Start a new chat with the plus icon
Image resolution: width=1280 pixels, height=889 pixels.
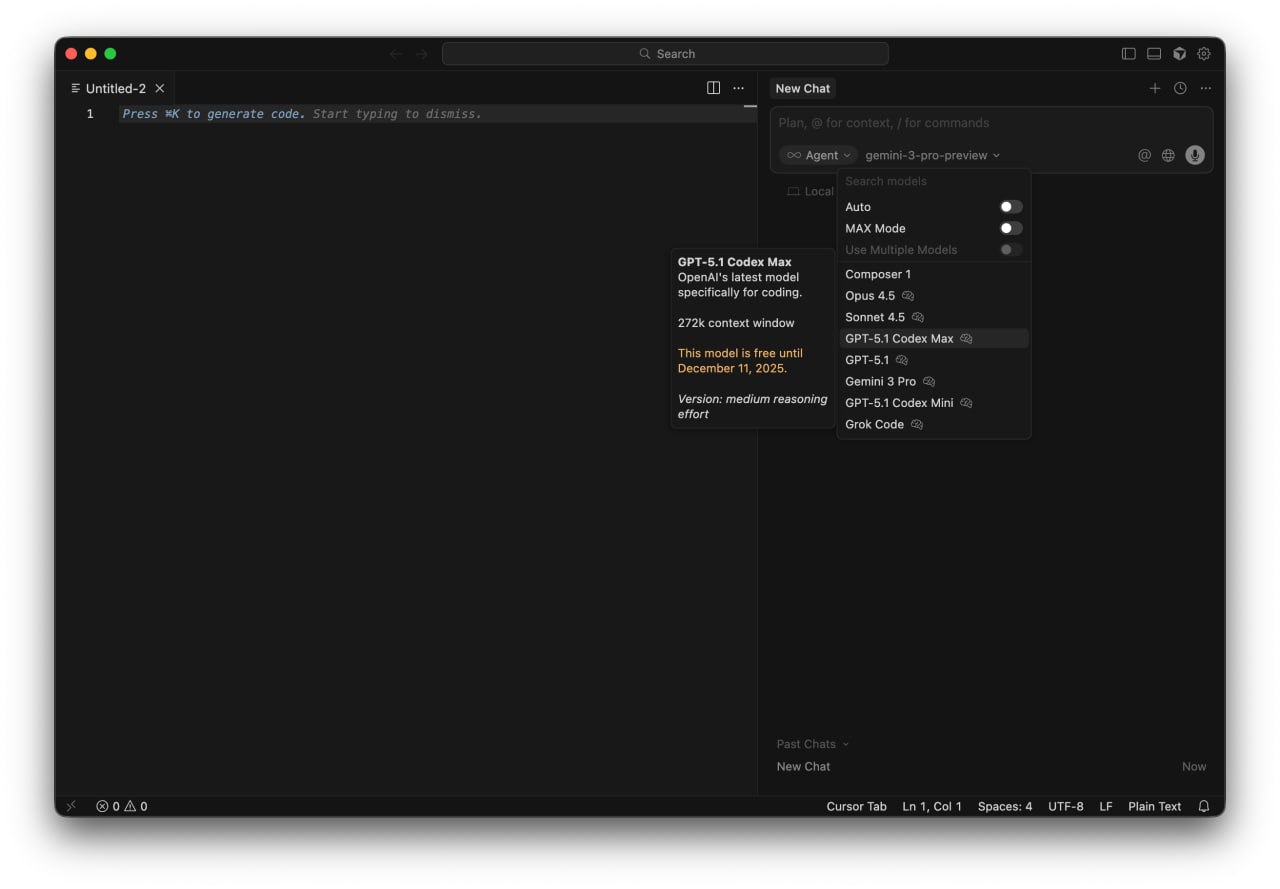click(x=1155, y=88)
